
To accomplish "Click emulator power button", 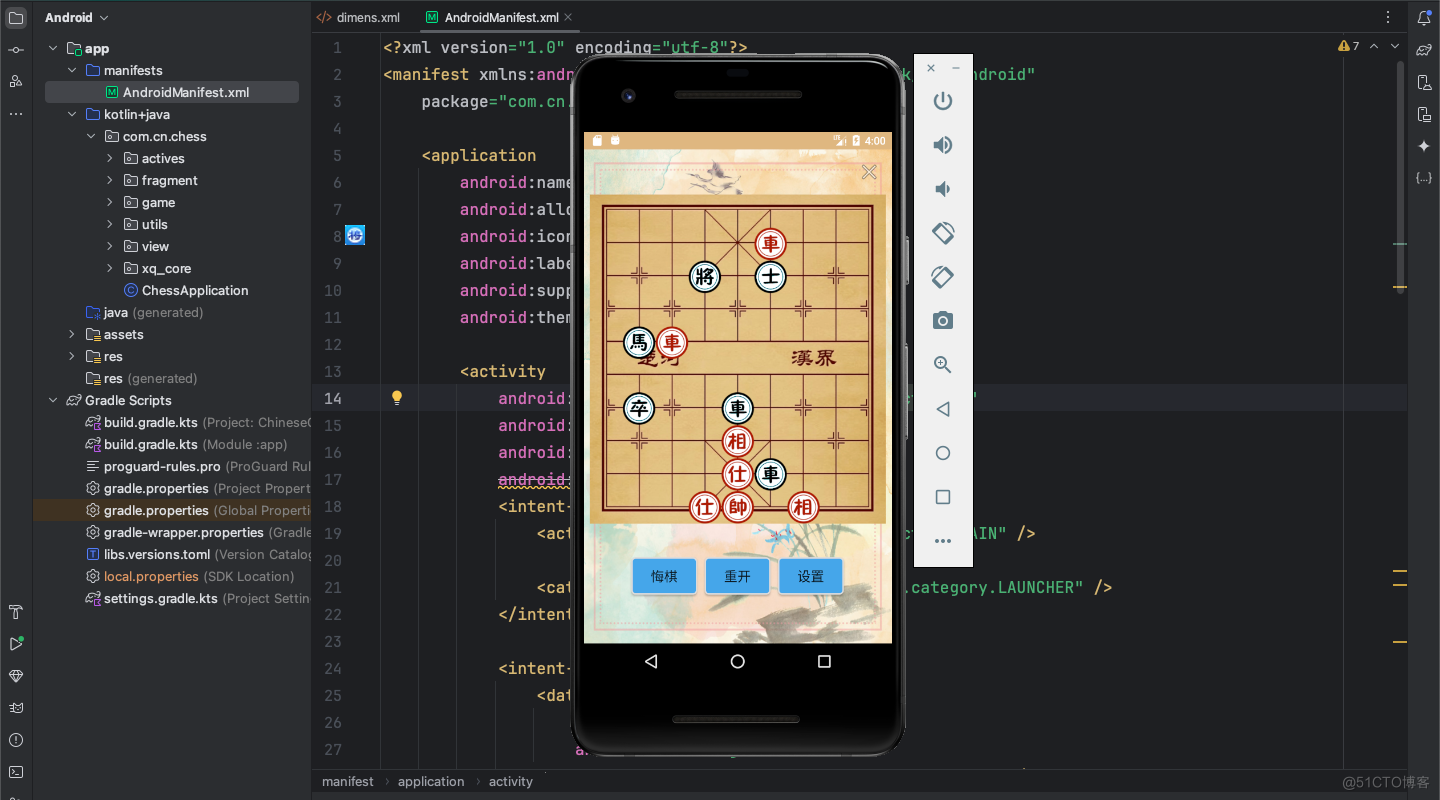I will tap(942, 101).
